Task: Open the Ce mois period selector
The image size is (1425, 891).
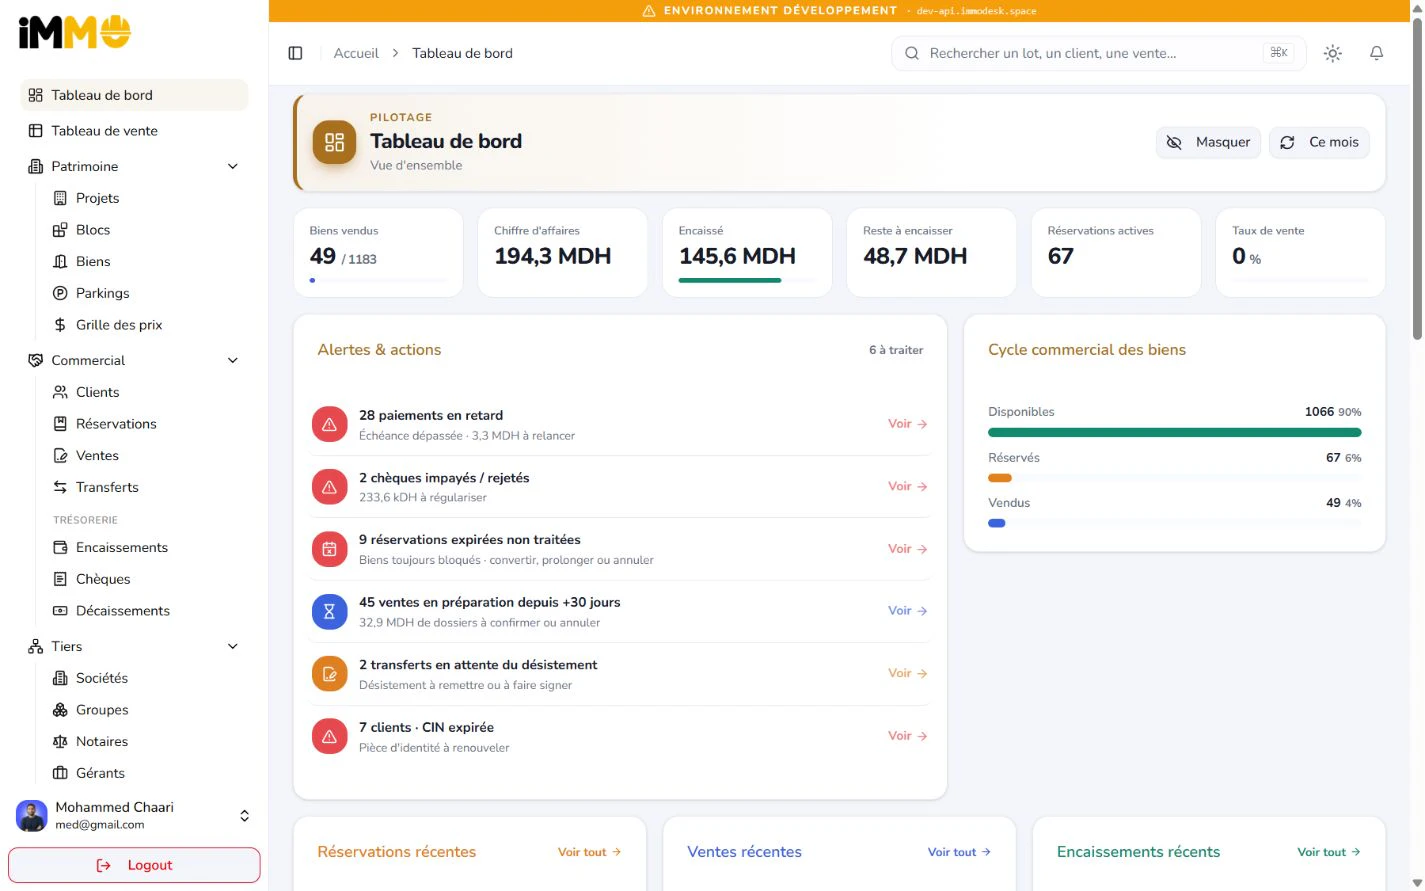Action: click(x=1319, y=142)
